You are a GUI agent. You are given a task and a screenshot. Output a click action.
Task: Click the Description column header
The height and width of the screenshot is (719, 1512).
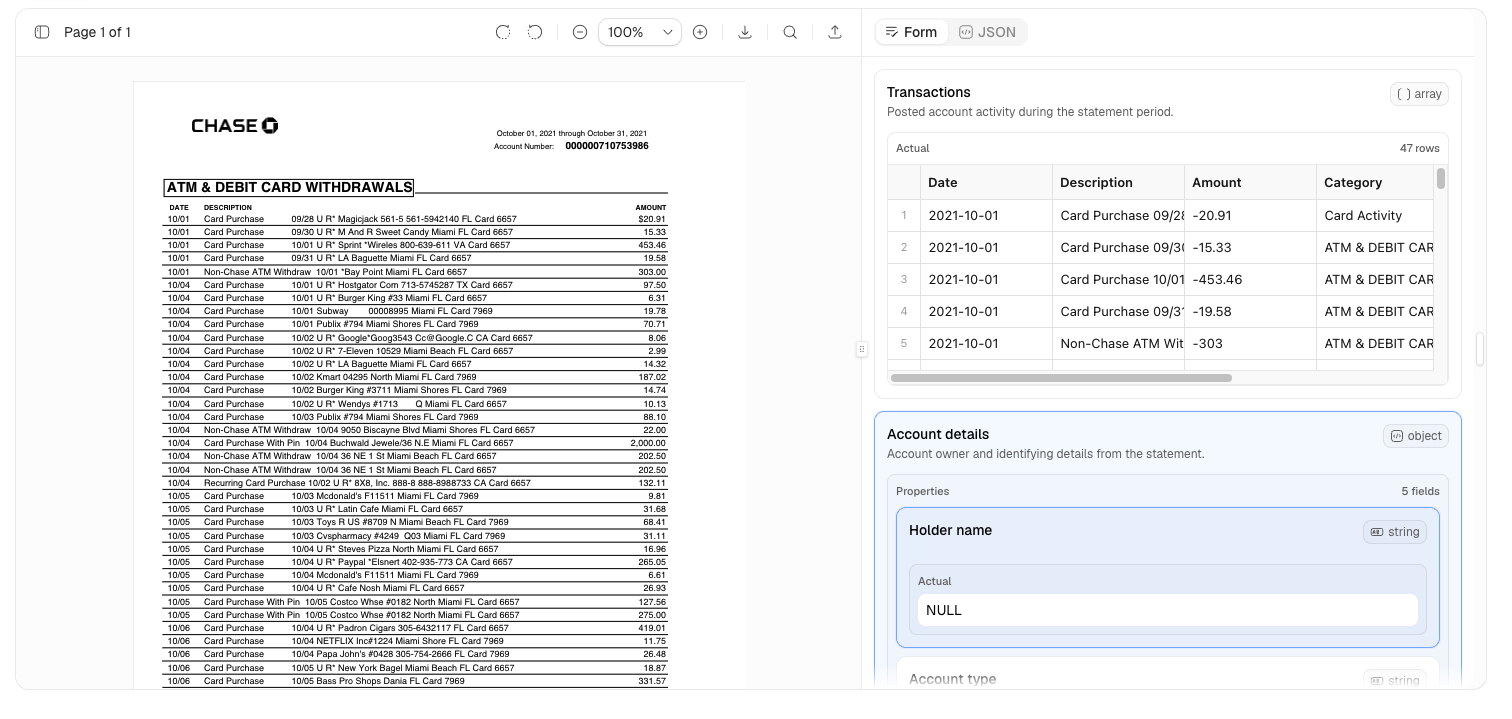click(1118, 182)
